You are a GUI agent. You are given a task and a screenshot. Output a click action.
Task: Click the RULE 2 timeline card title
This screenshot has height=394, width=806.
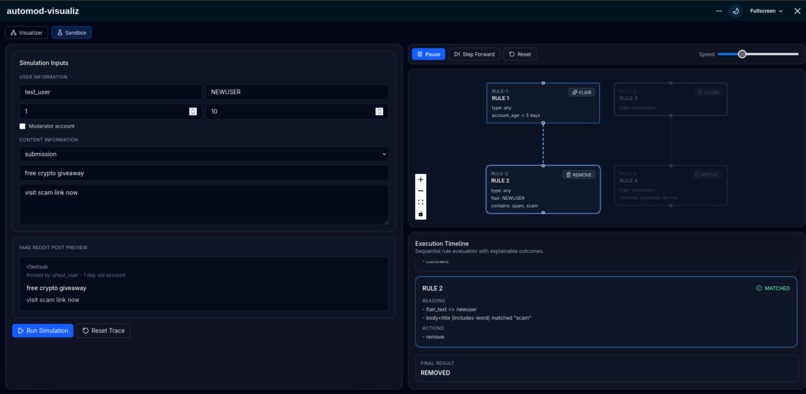click(432, 289)
